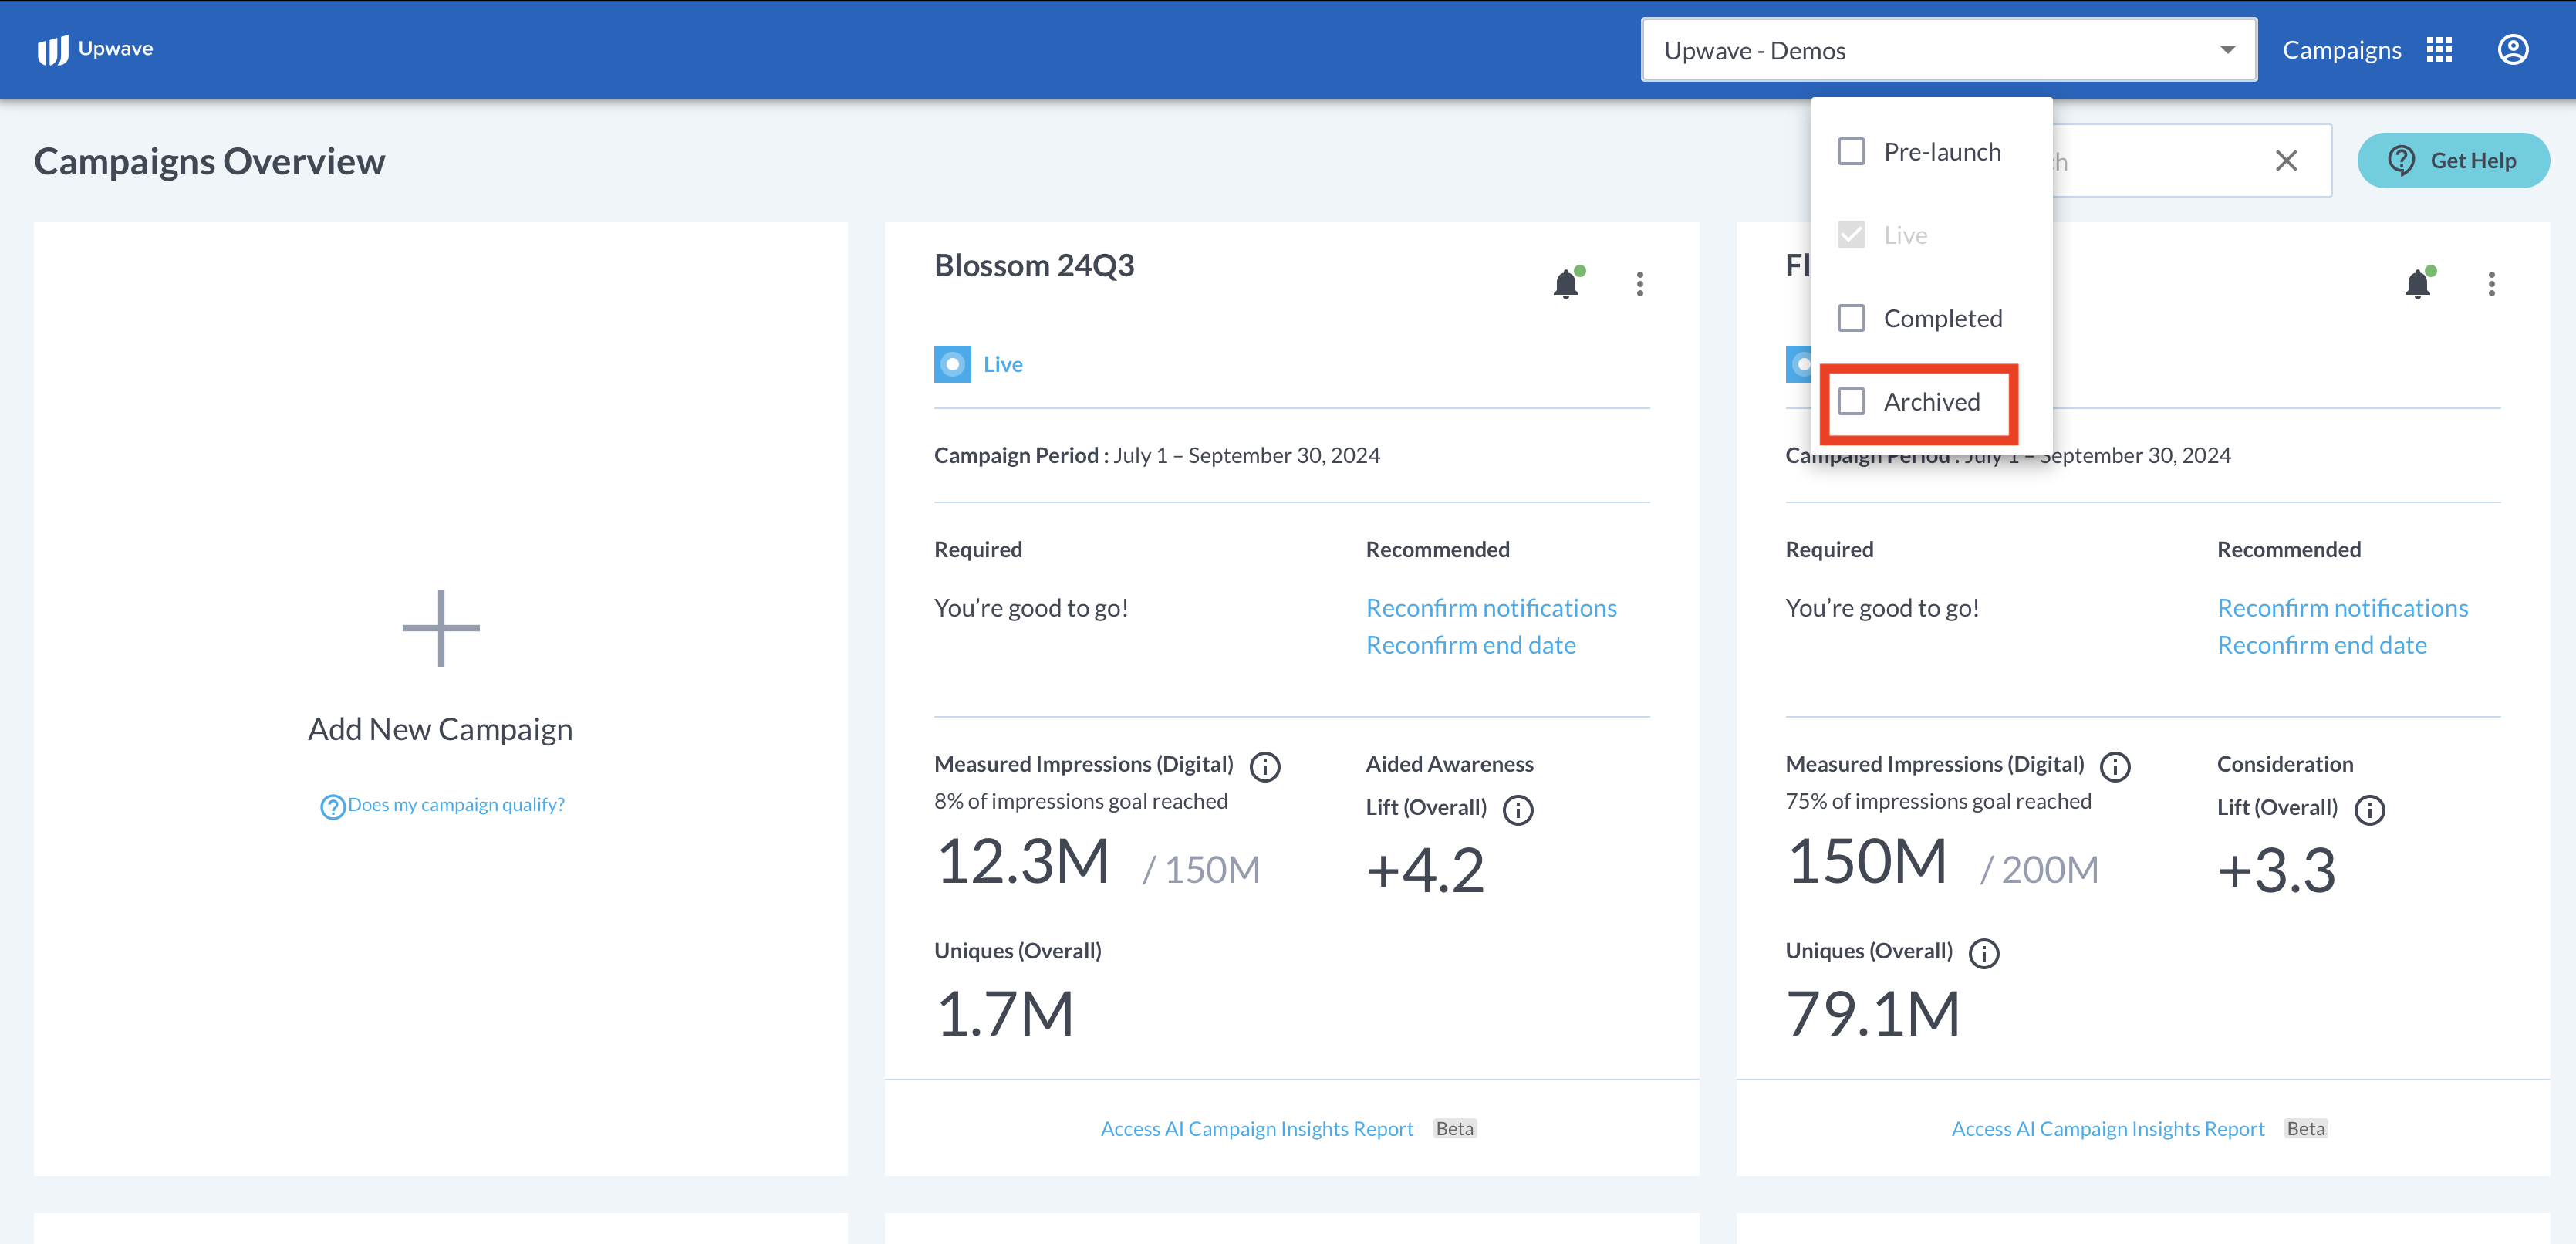This screenshot has width=2576, height=1244.
Task: Click the notification bell on the second campaign card
Action: (x=2418, y=284)
